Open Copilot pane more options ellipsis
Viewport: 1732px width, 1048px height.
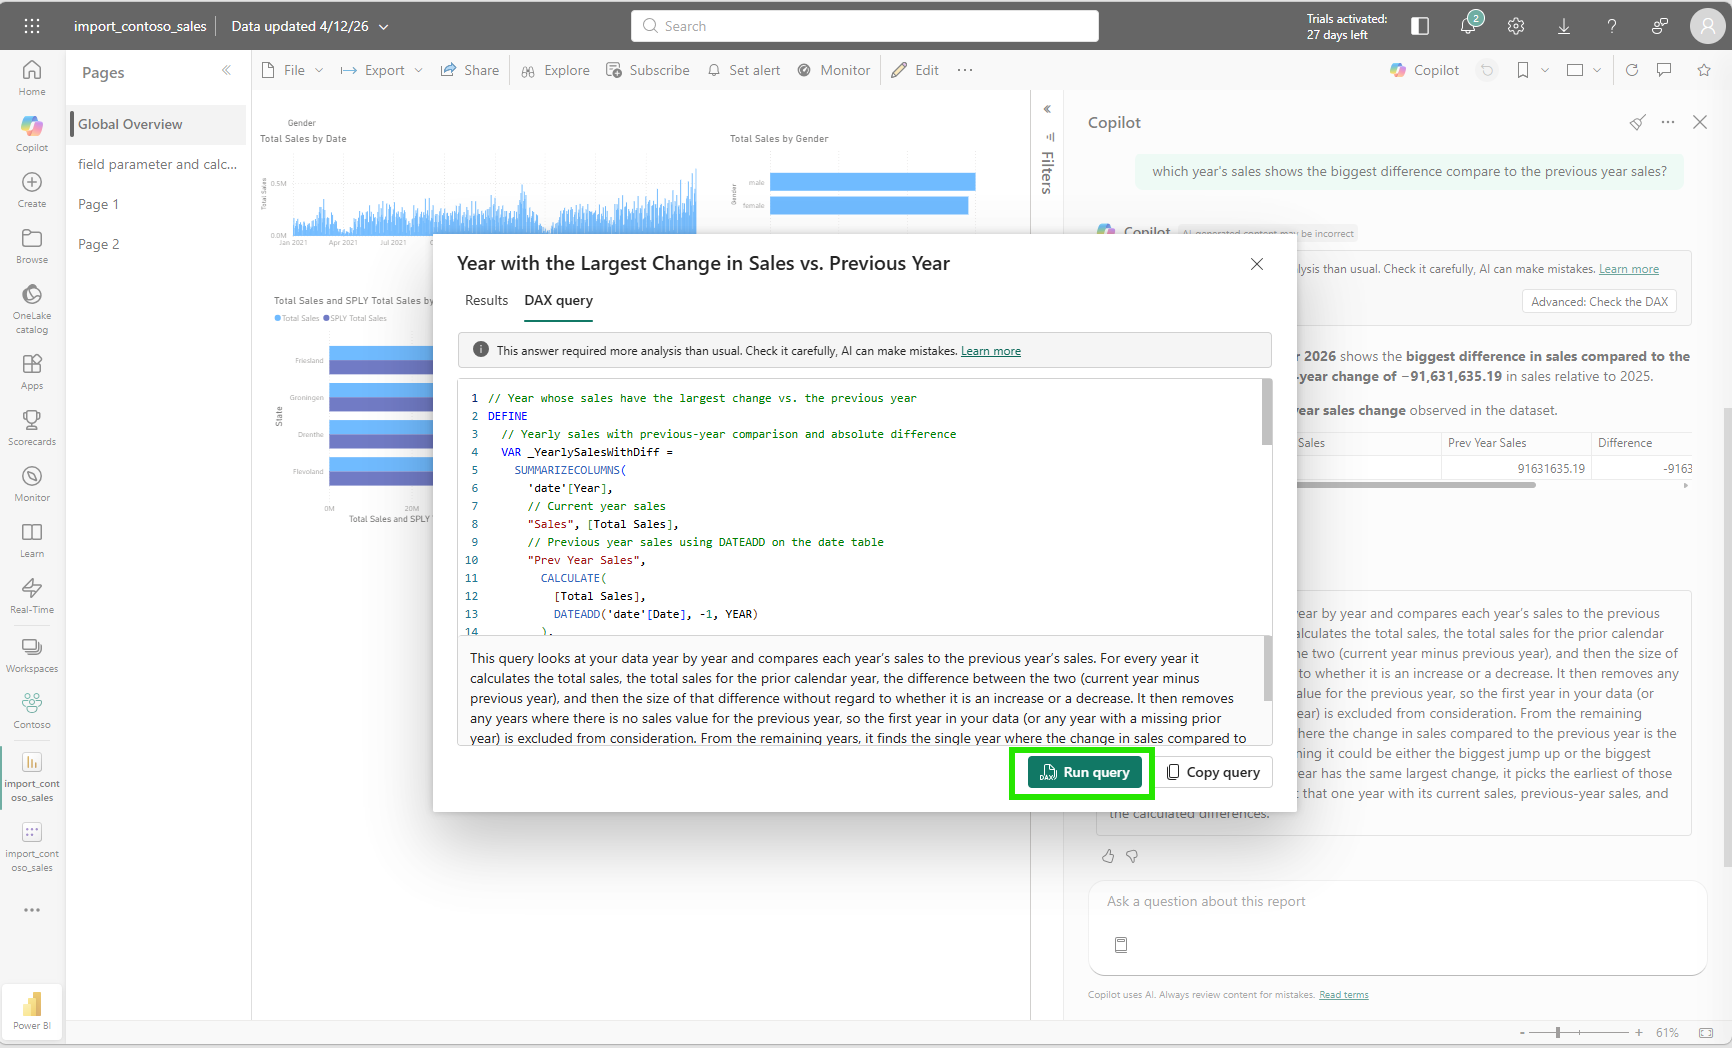1668,122
